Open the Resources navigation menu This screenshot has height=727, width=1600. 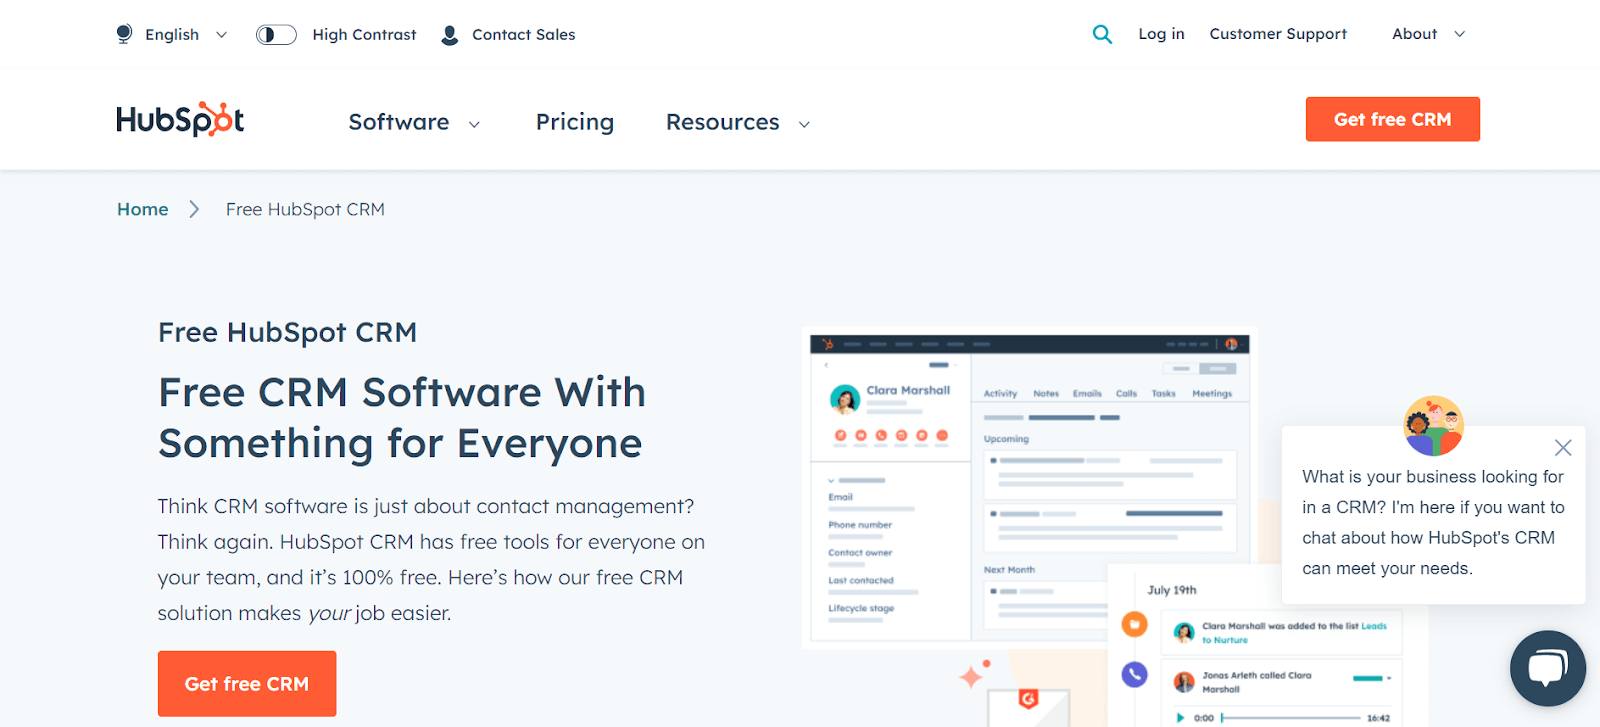(723, 122)
